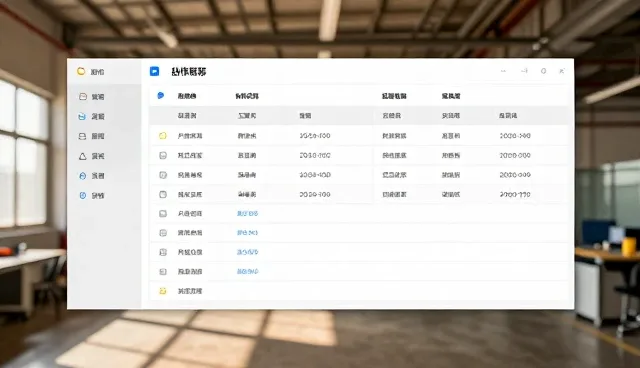Viewport: 640px width, 368px height.
Task: Click the bold window title text
Action: (189, 72)
